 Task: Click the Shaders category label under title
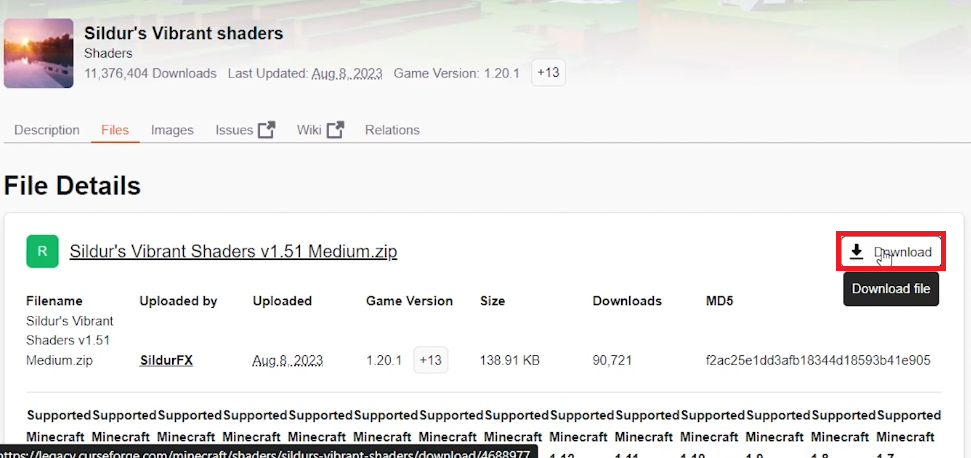coord(108,54)
